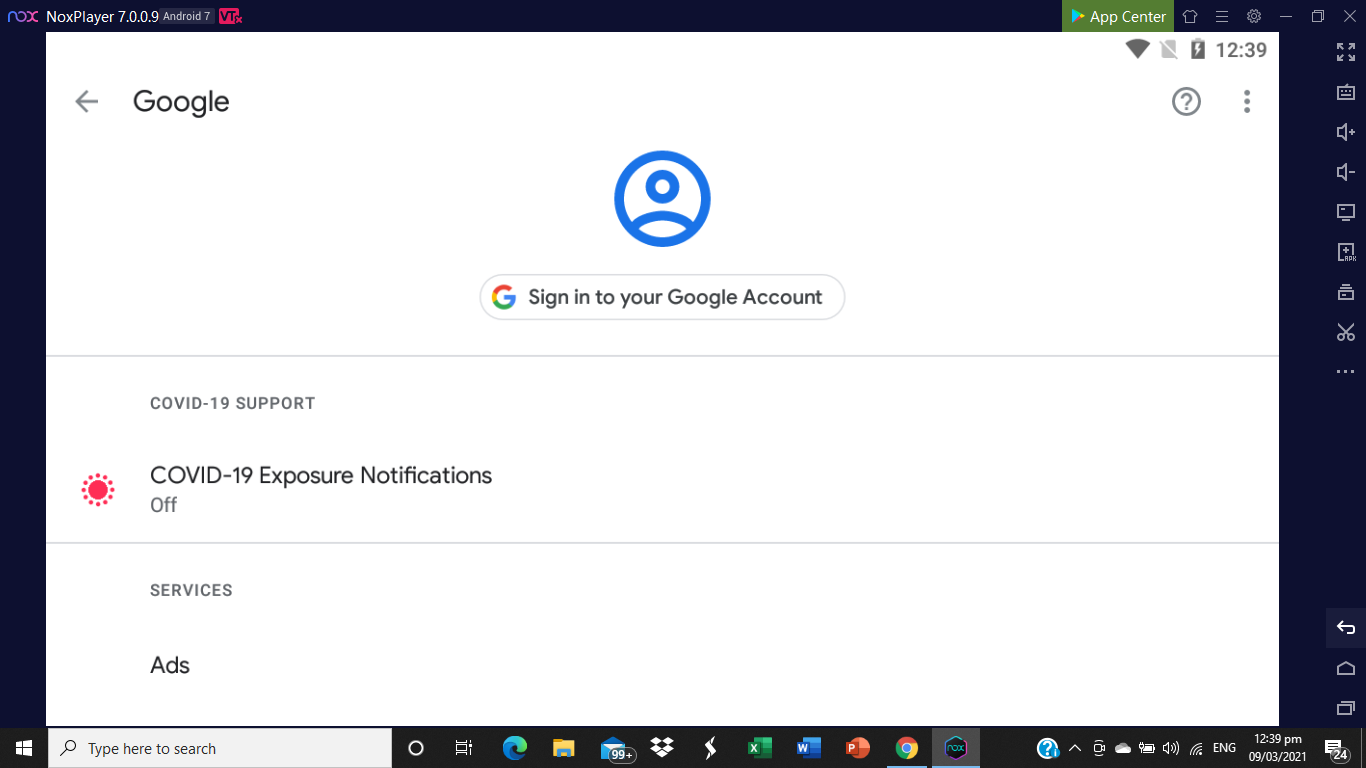Open Nox App Center
This screenshot has height=768, width=1366.
(x=1117, y=16)
